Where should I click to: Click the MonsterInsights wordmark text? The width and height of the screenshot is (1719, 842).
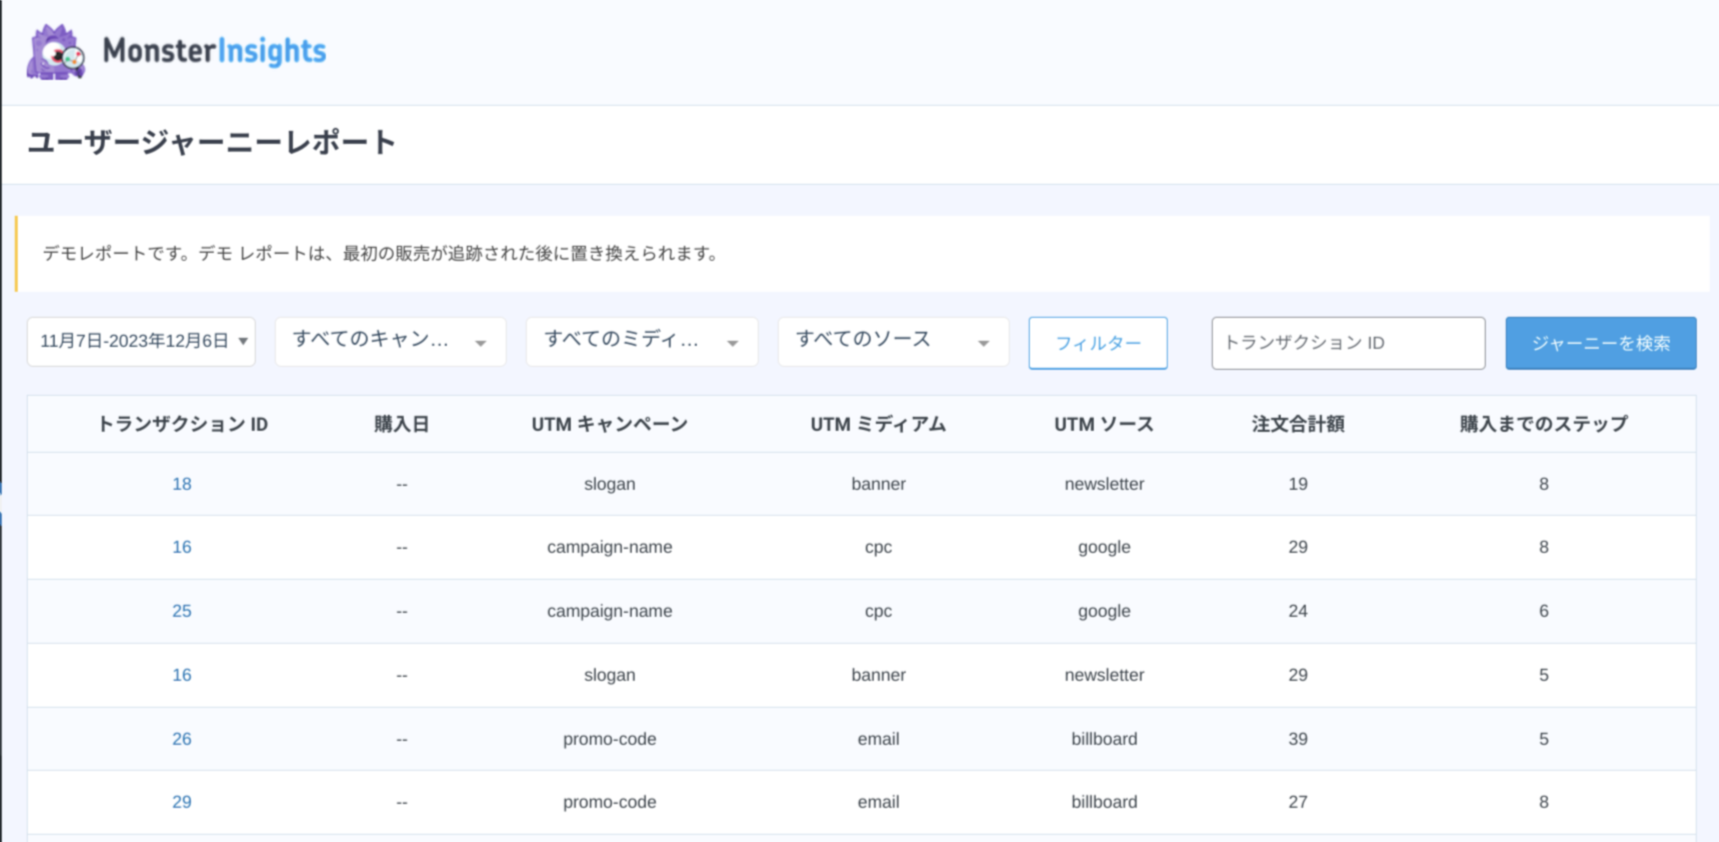tap(214, 51)
